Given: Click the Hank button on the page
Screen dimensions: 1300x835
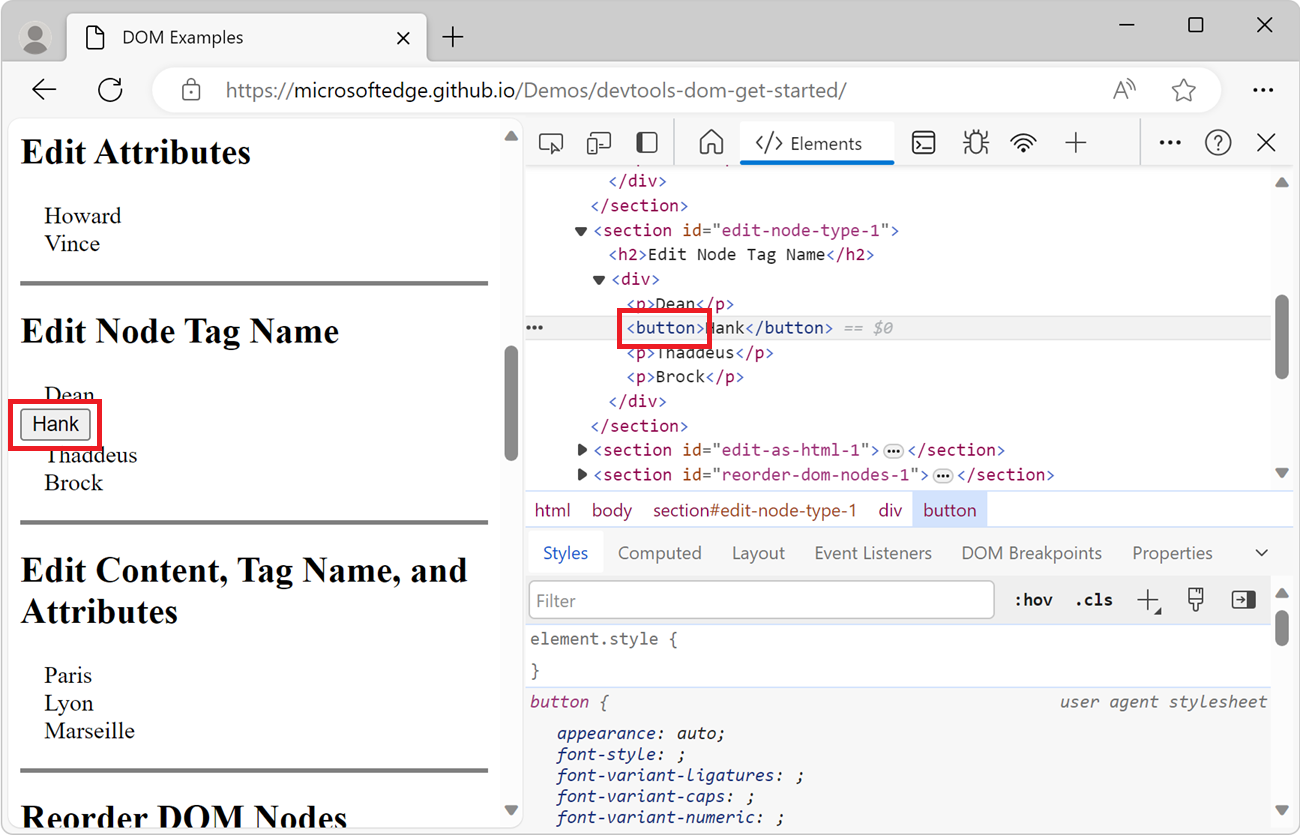Looking at the screenshot, I should coord(55,423).
